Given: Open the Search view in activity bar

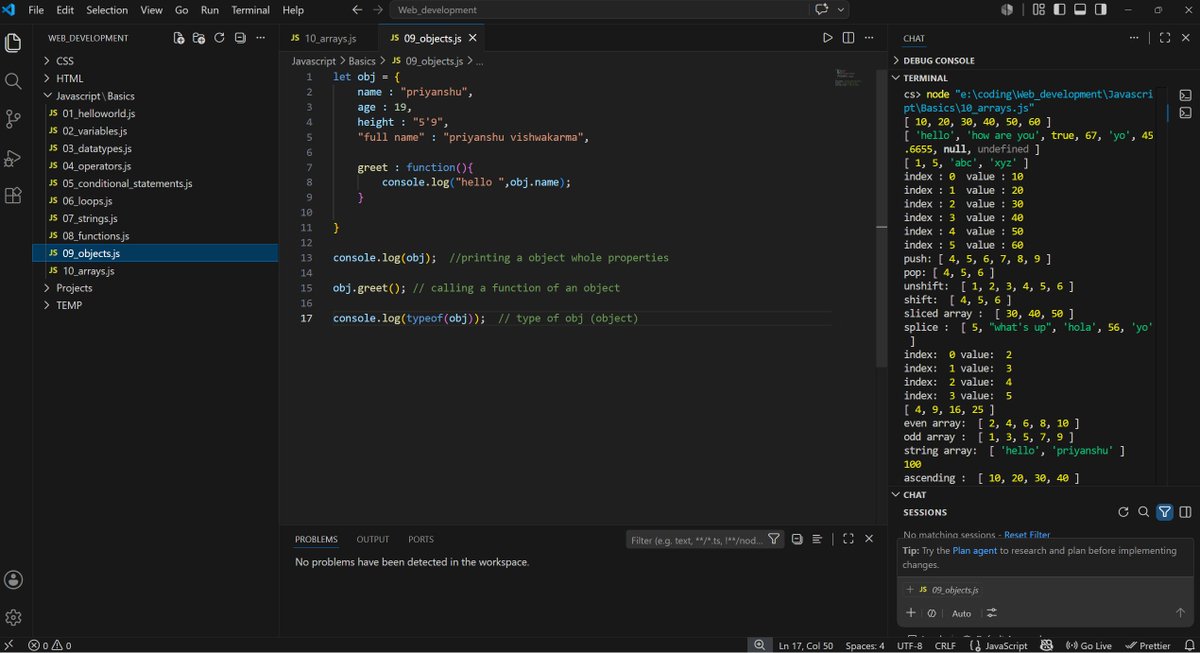Looking at the screenshot, I should click(13, 81).
